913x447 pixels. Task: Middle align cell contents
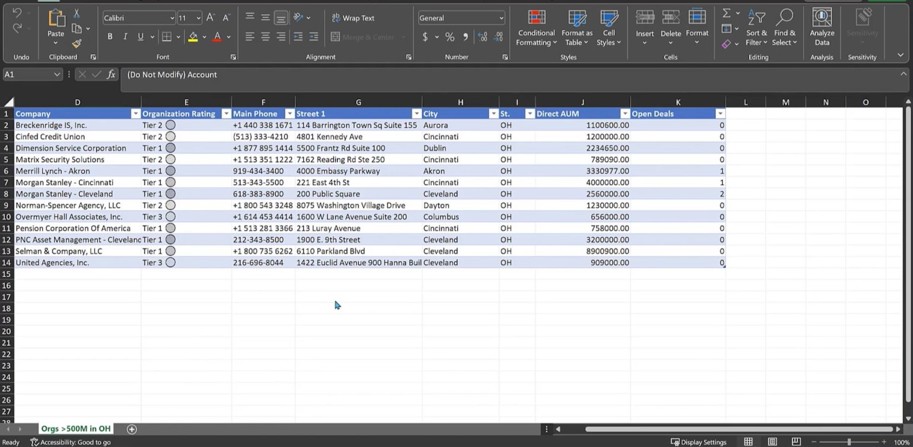point(266,17)
